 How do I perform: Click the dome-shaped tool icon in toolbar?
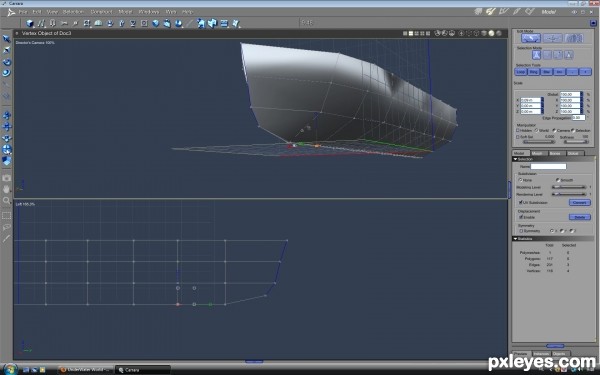click(98, 23)
